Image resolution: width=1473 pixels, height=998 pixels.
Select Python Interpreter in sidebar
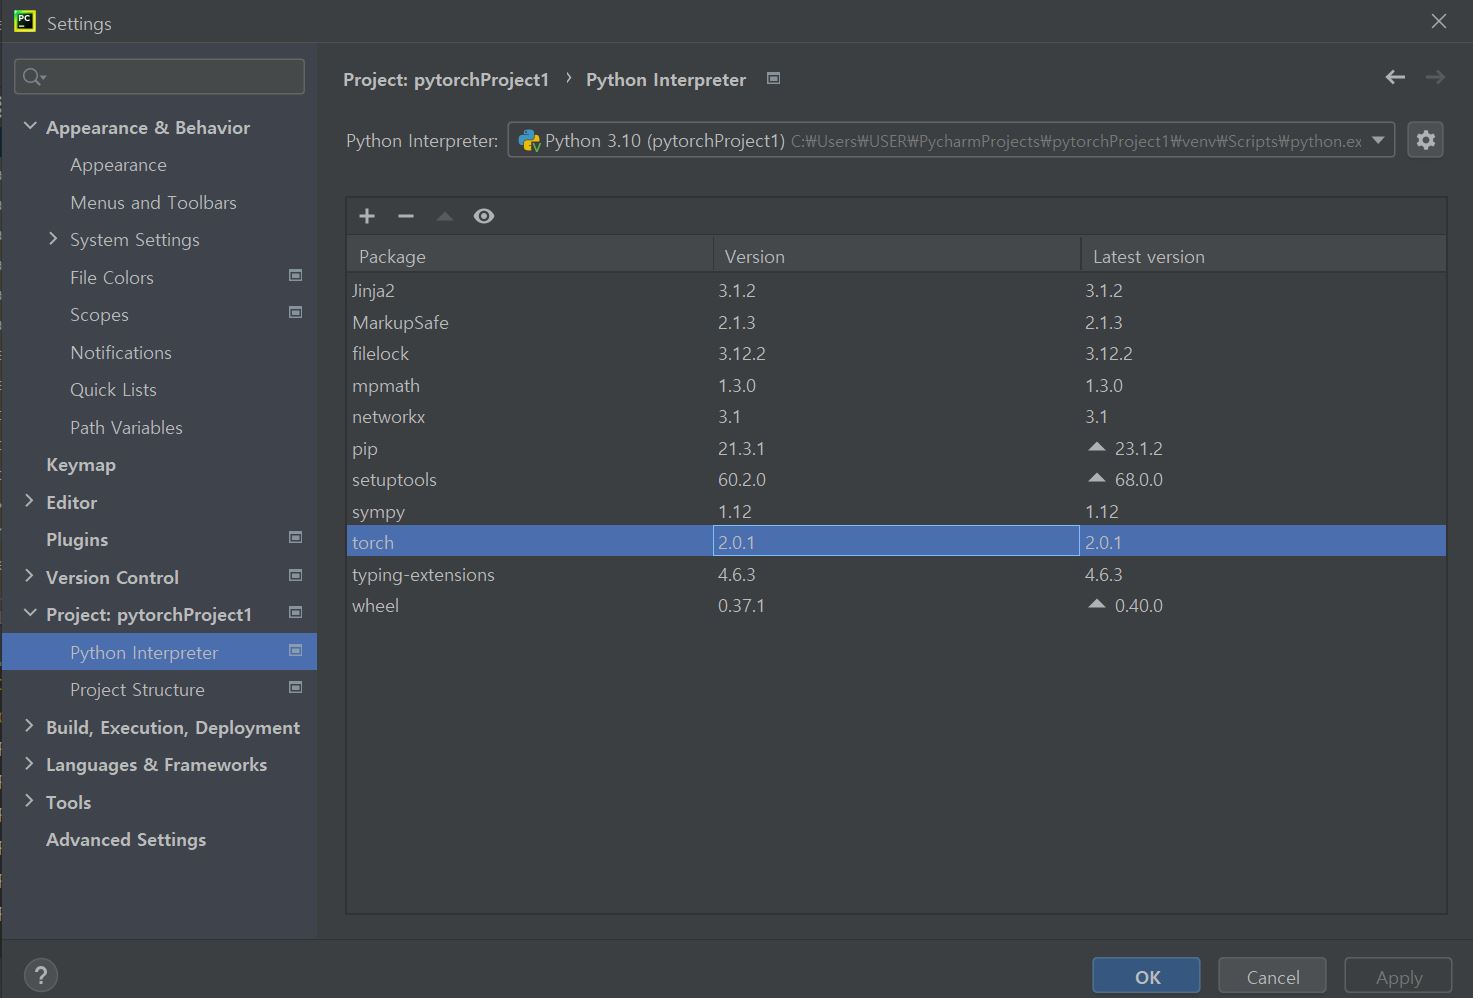pyautogui.click(x=159, y=652)
